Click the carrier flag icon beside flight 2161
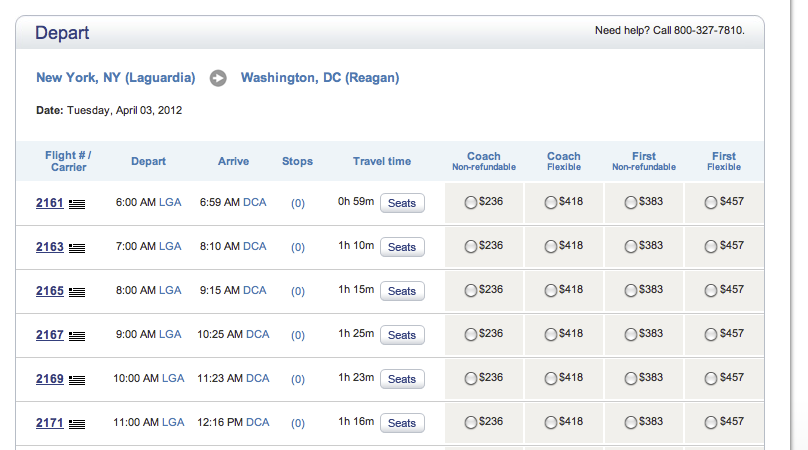Image resolution: width=808 pixels, height=450 pixels. [77, 204]
